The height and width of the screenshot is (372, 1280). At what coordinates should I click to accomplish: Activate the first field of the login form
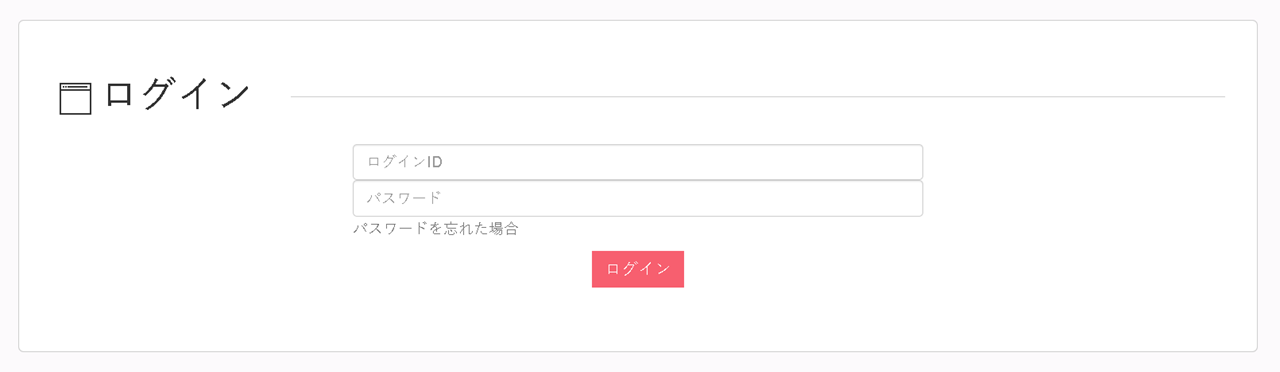[638, 162]
